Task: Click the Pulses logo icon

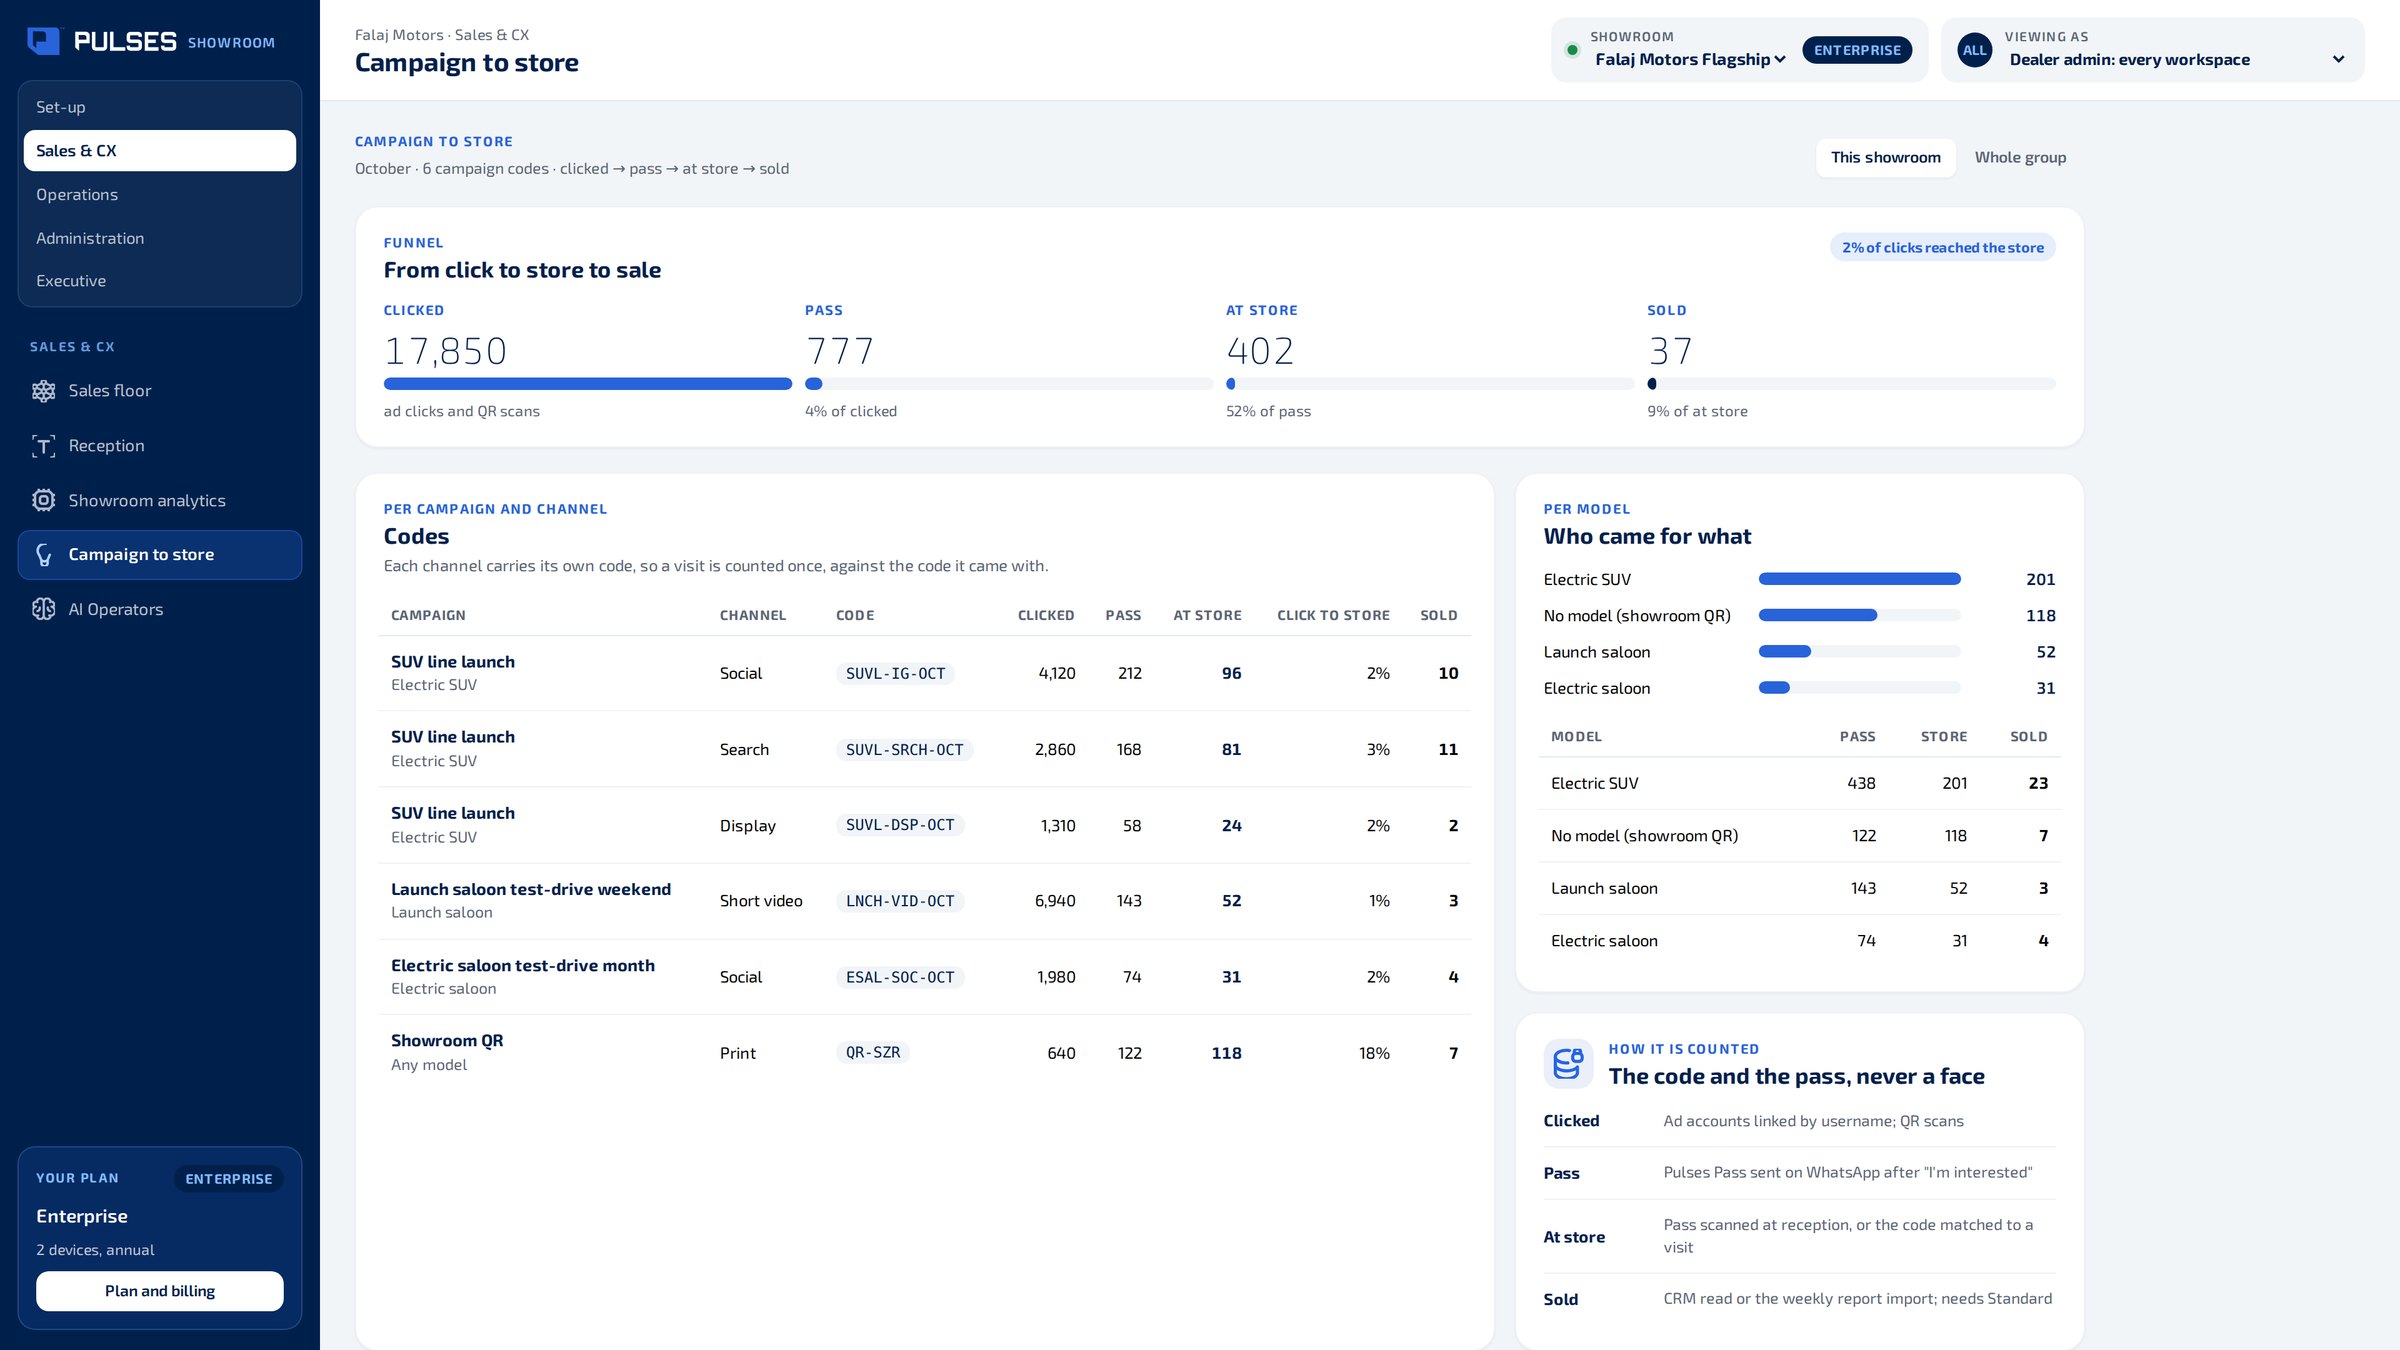Action: tap(43, 41)
